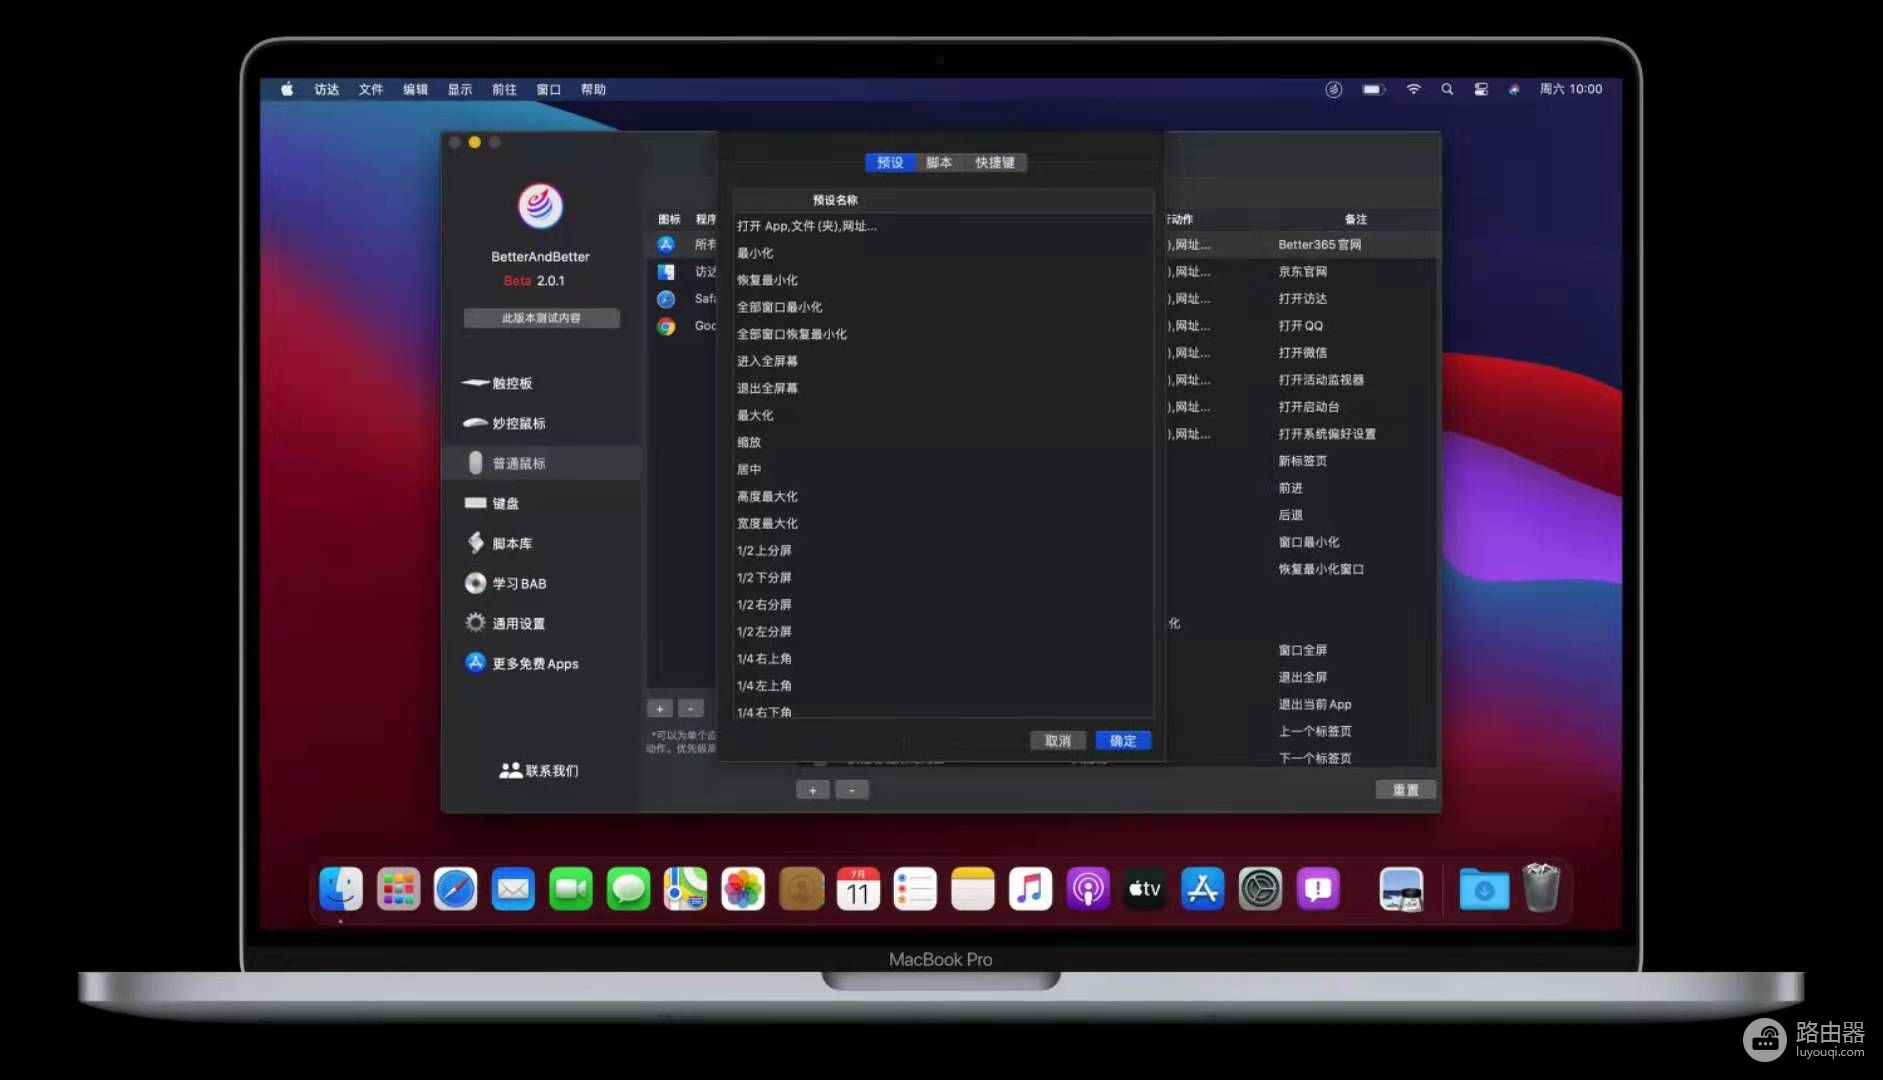Image resolution: width=1883 pixels, height=1080 pixels.
Task: Open Safari from the Dock
Action: pyautogui.click(x=455, y=888)
